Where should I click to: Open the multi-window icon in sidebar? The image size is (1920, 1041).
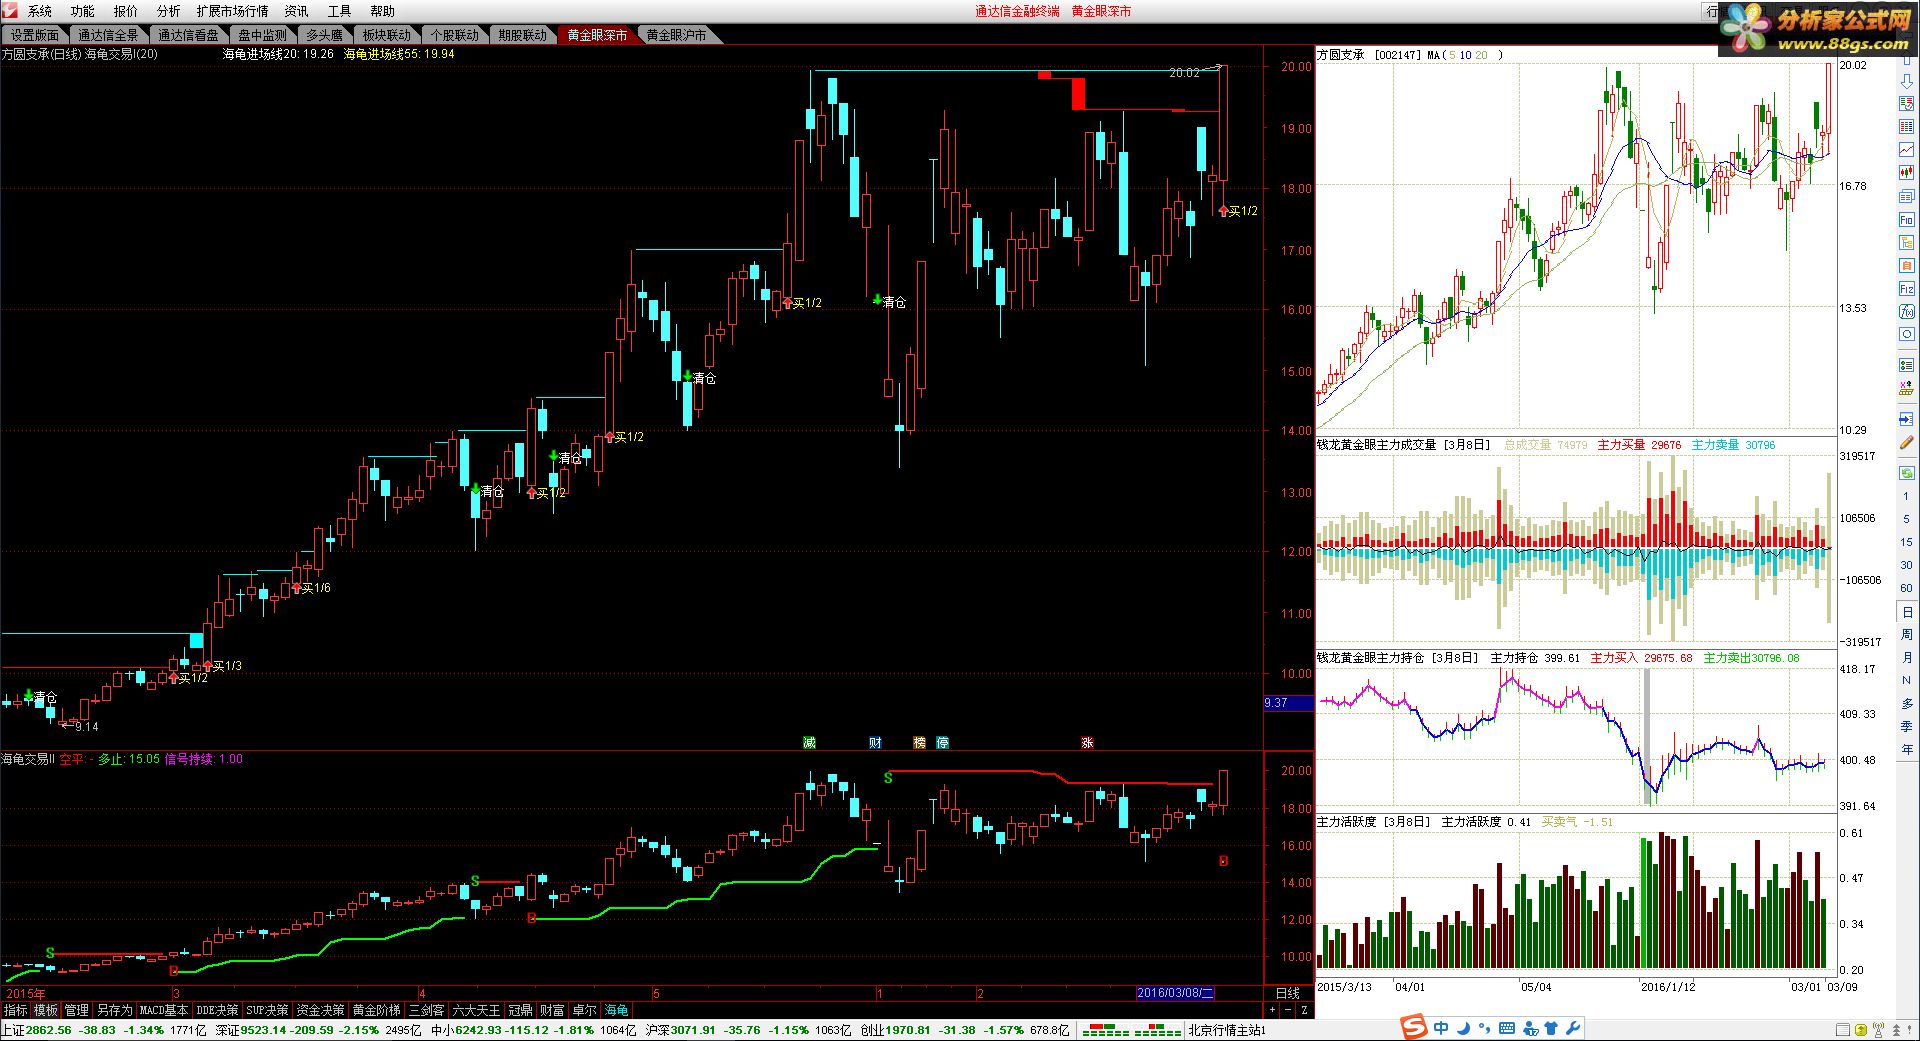click(x=1907, y=195)
